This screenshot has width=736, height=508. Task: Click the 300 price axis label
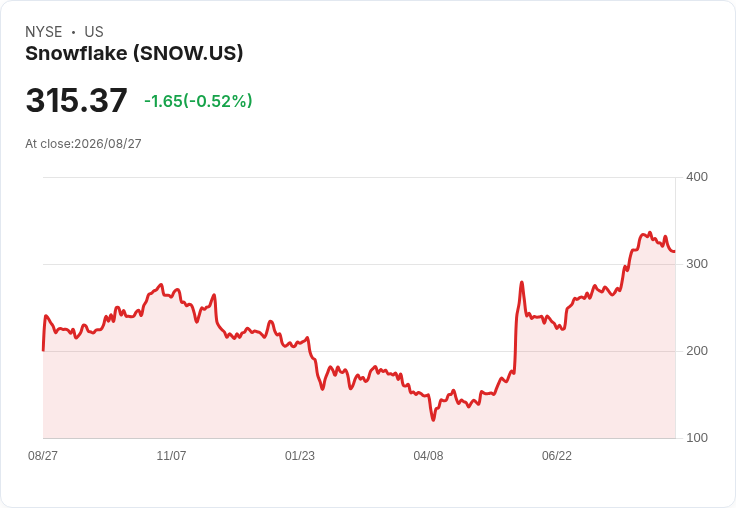coord(697,264)
